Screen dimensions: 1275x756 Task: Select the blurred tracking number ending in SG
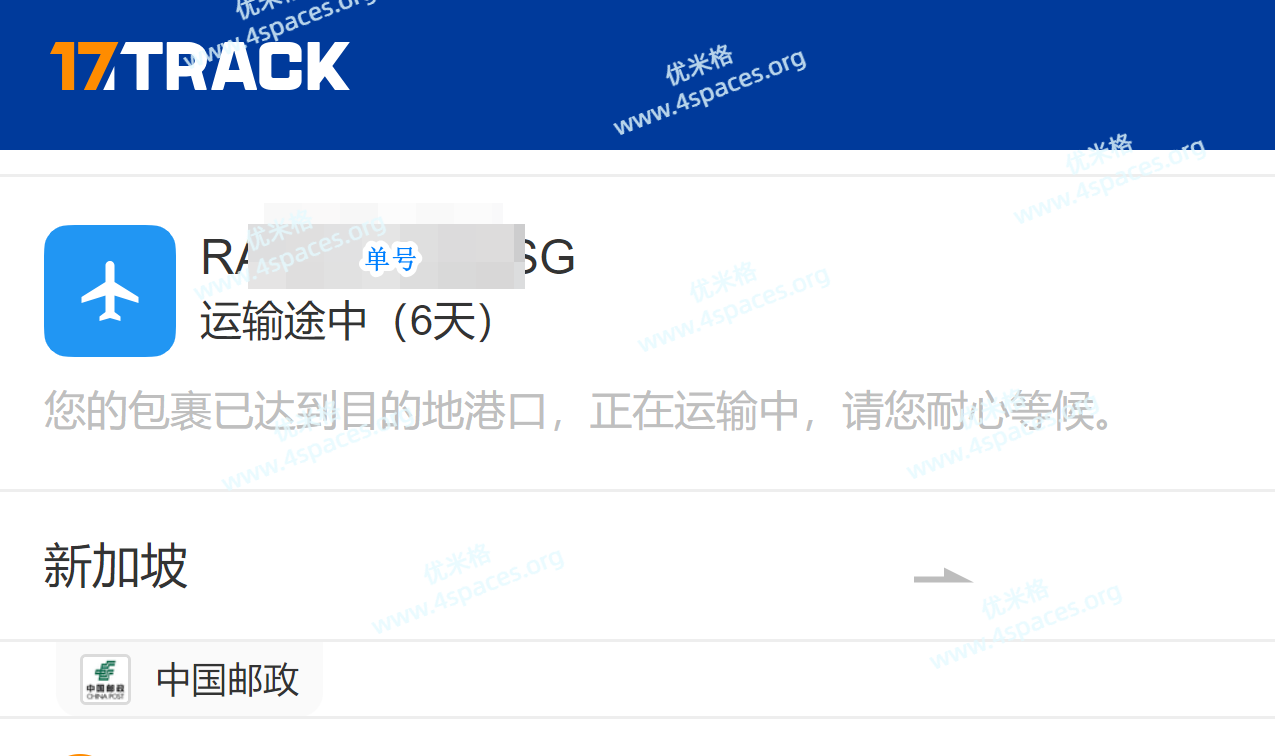coord(388,257)
